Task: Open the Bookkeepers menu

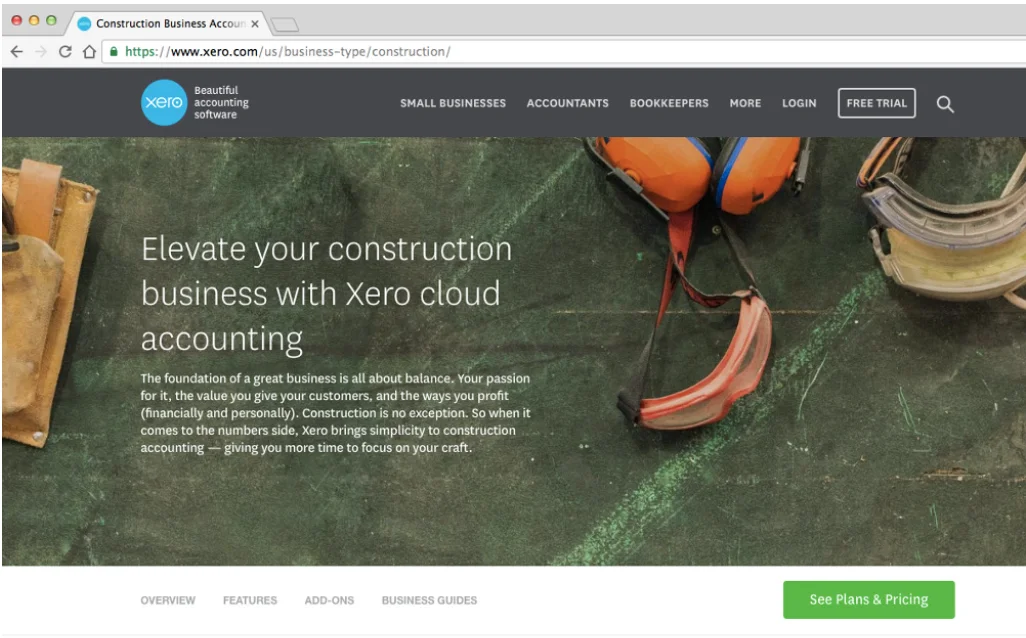Action: coord(669,103)
